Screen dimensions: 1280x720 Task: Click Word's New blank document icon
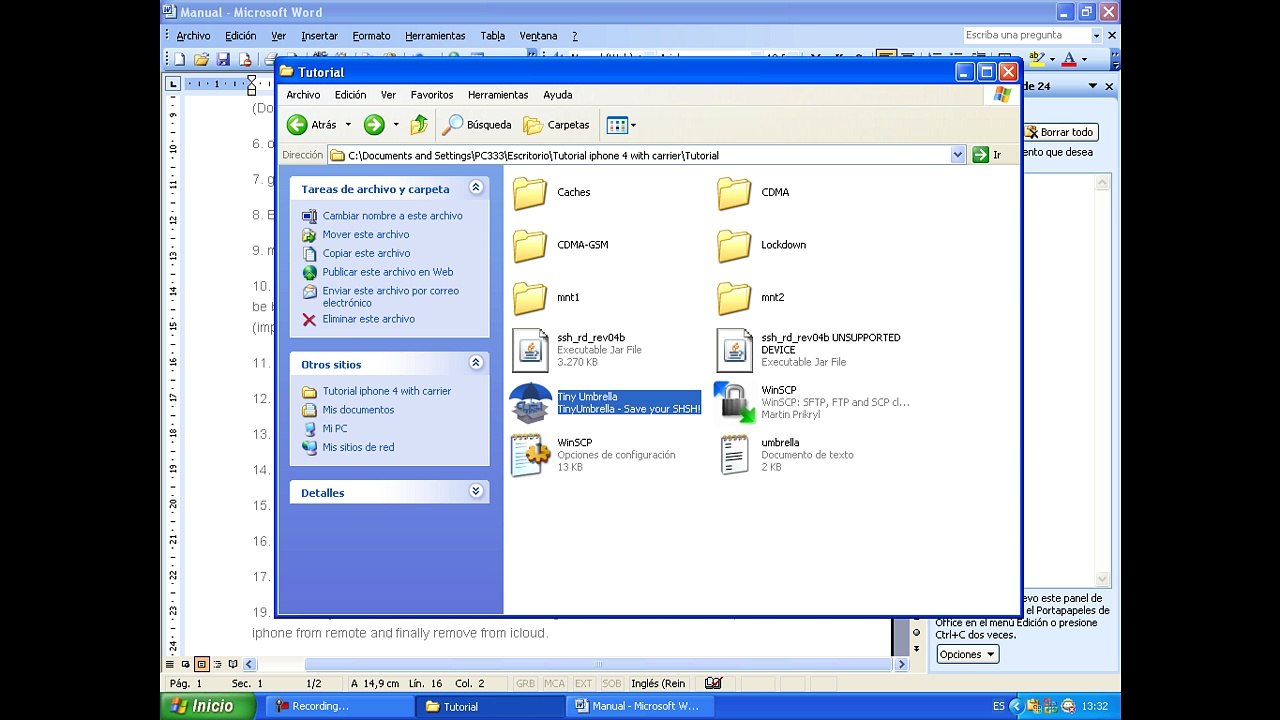[180, 60]
